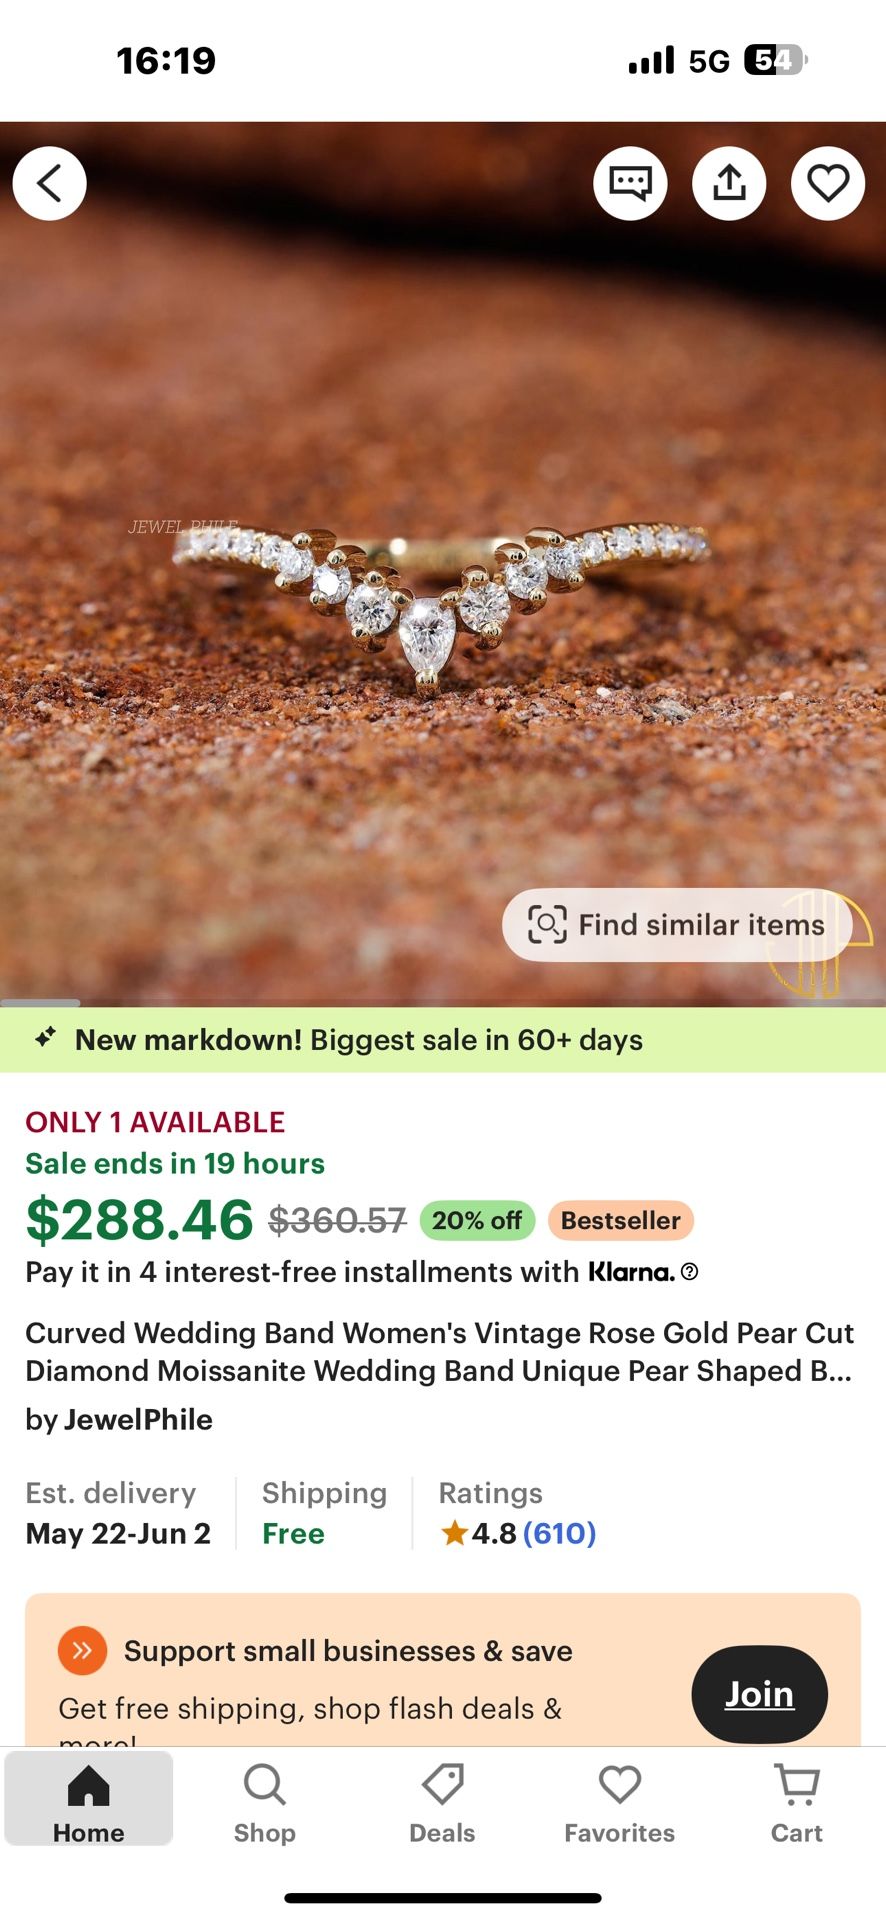Open the message seller chat icon
The height and width of the screenshot is (1920, 886).
(x=630, y=184)
